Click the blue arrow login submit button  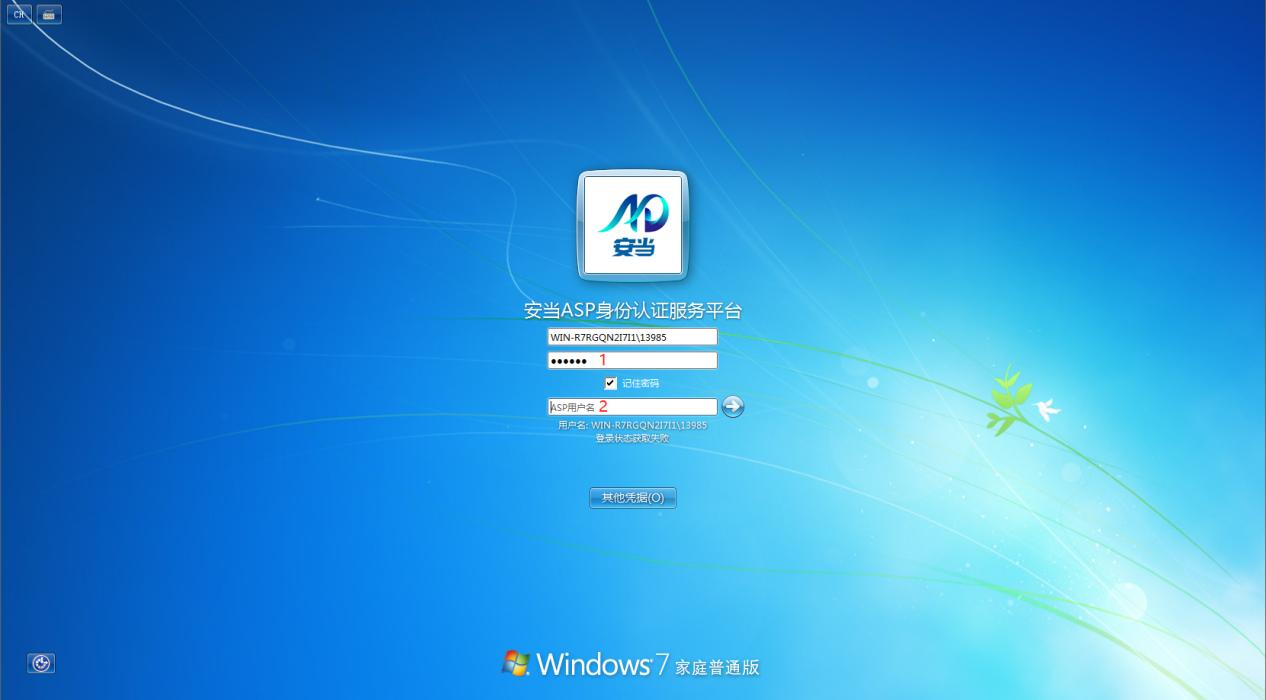733,406
